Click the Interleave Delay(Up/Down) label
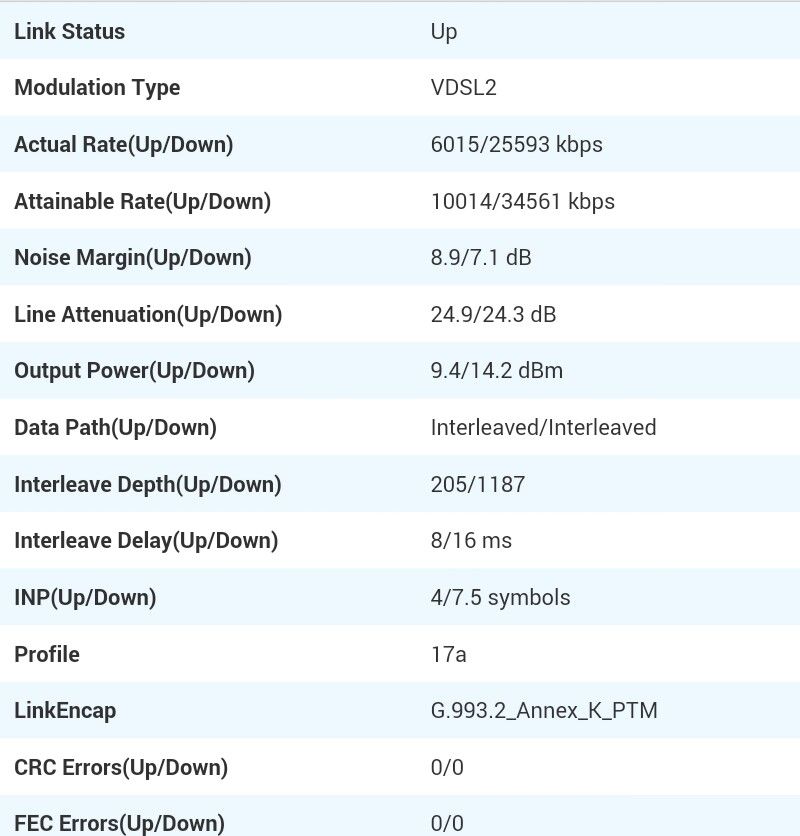Image resolution: width=800 pixels, height=836 pixels. [146, 540]
